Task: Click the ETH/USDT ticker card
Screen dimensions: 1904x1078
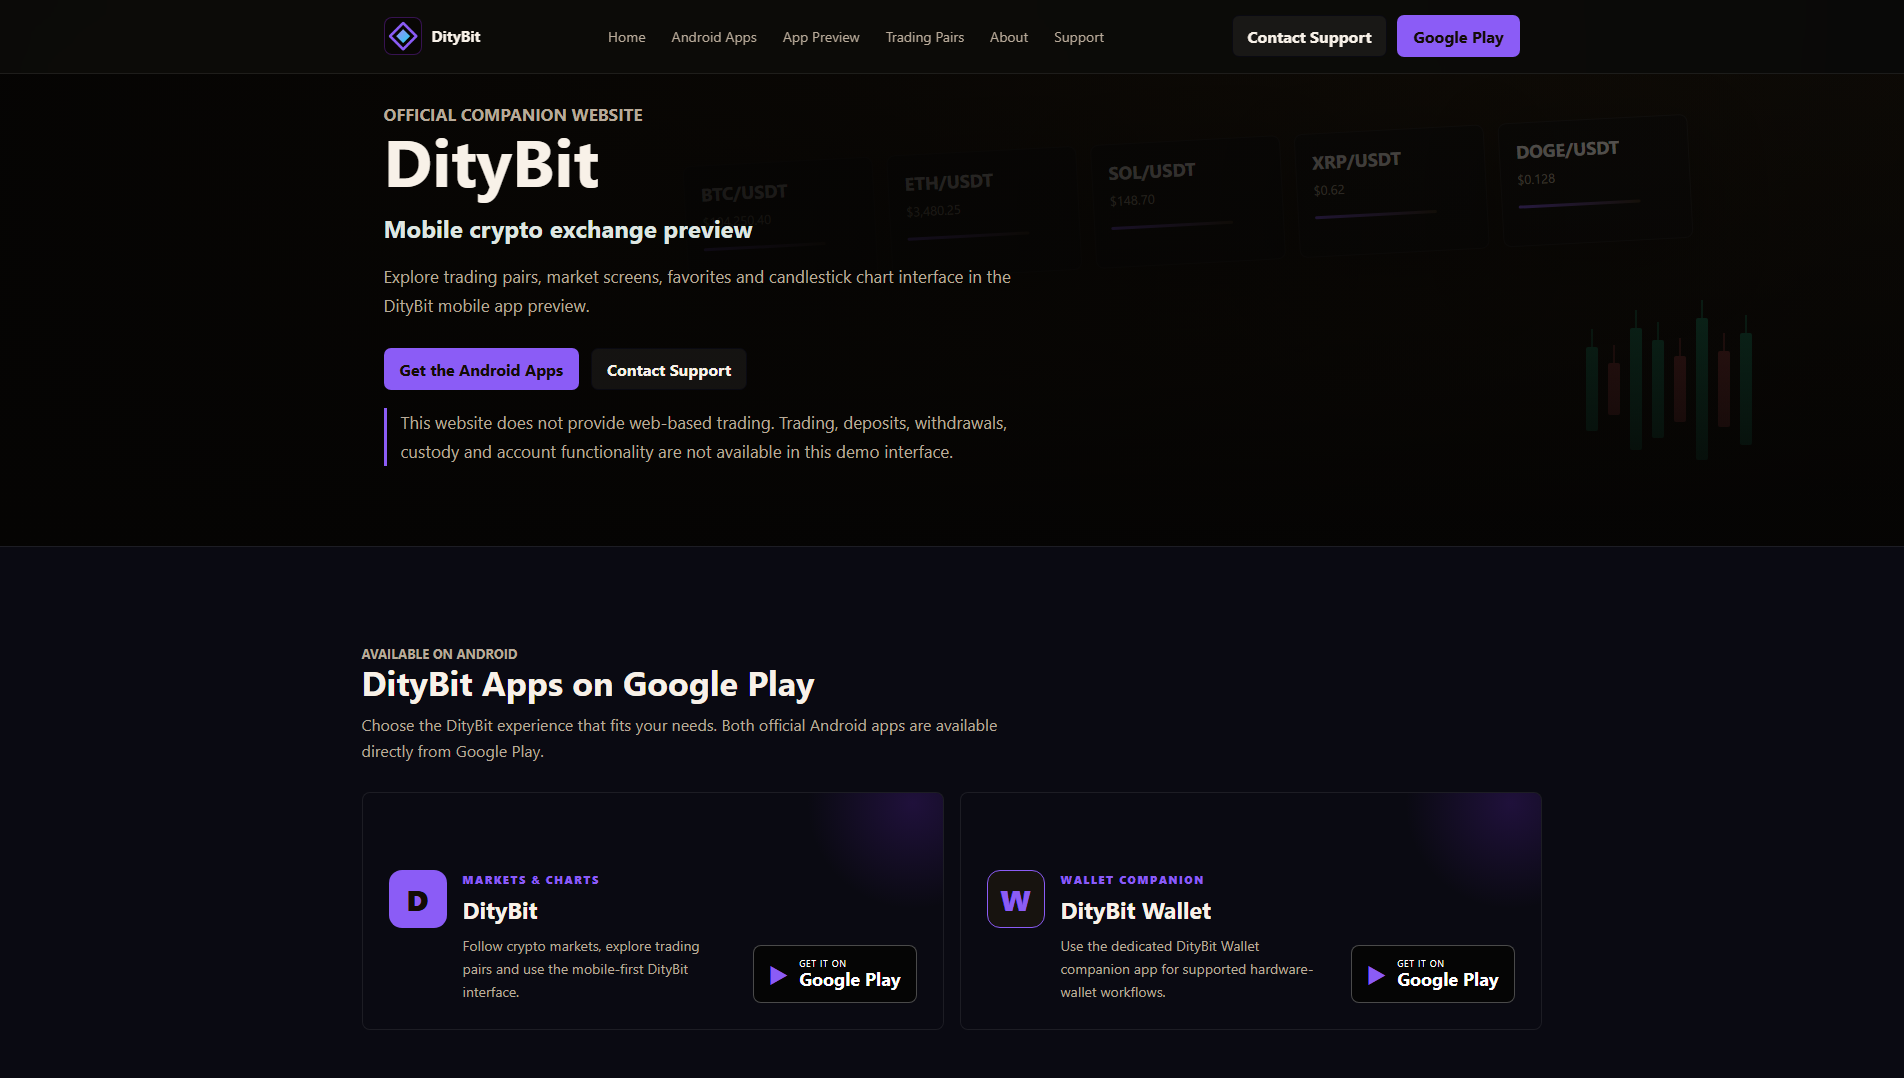Action: pos(983,210)
